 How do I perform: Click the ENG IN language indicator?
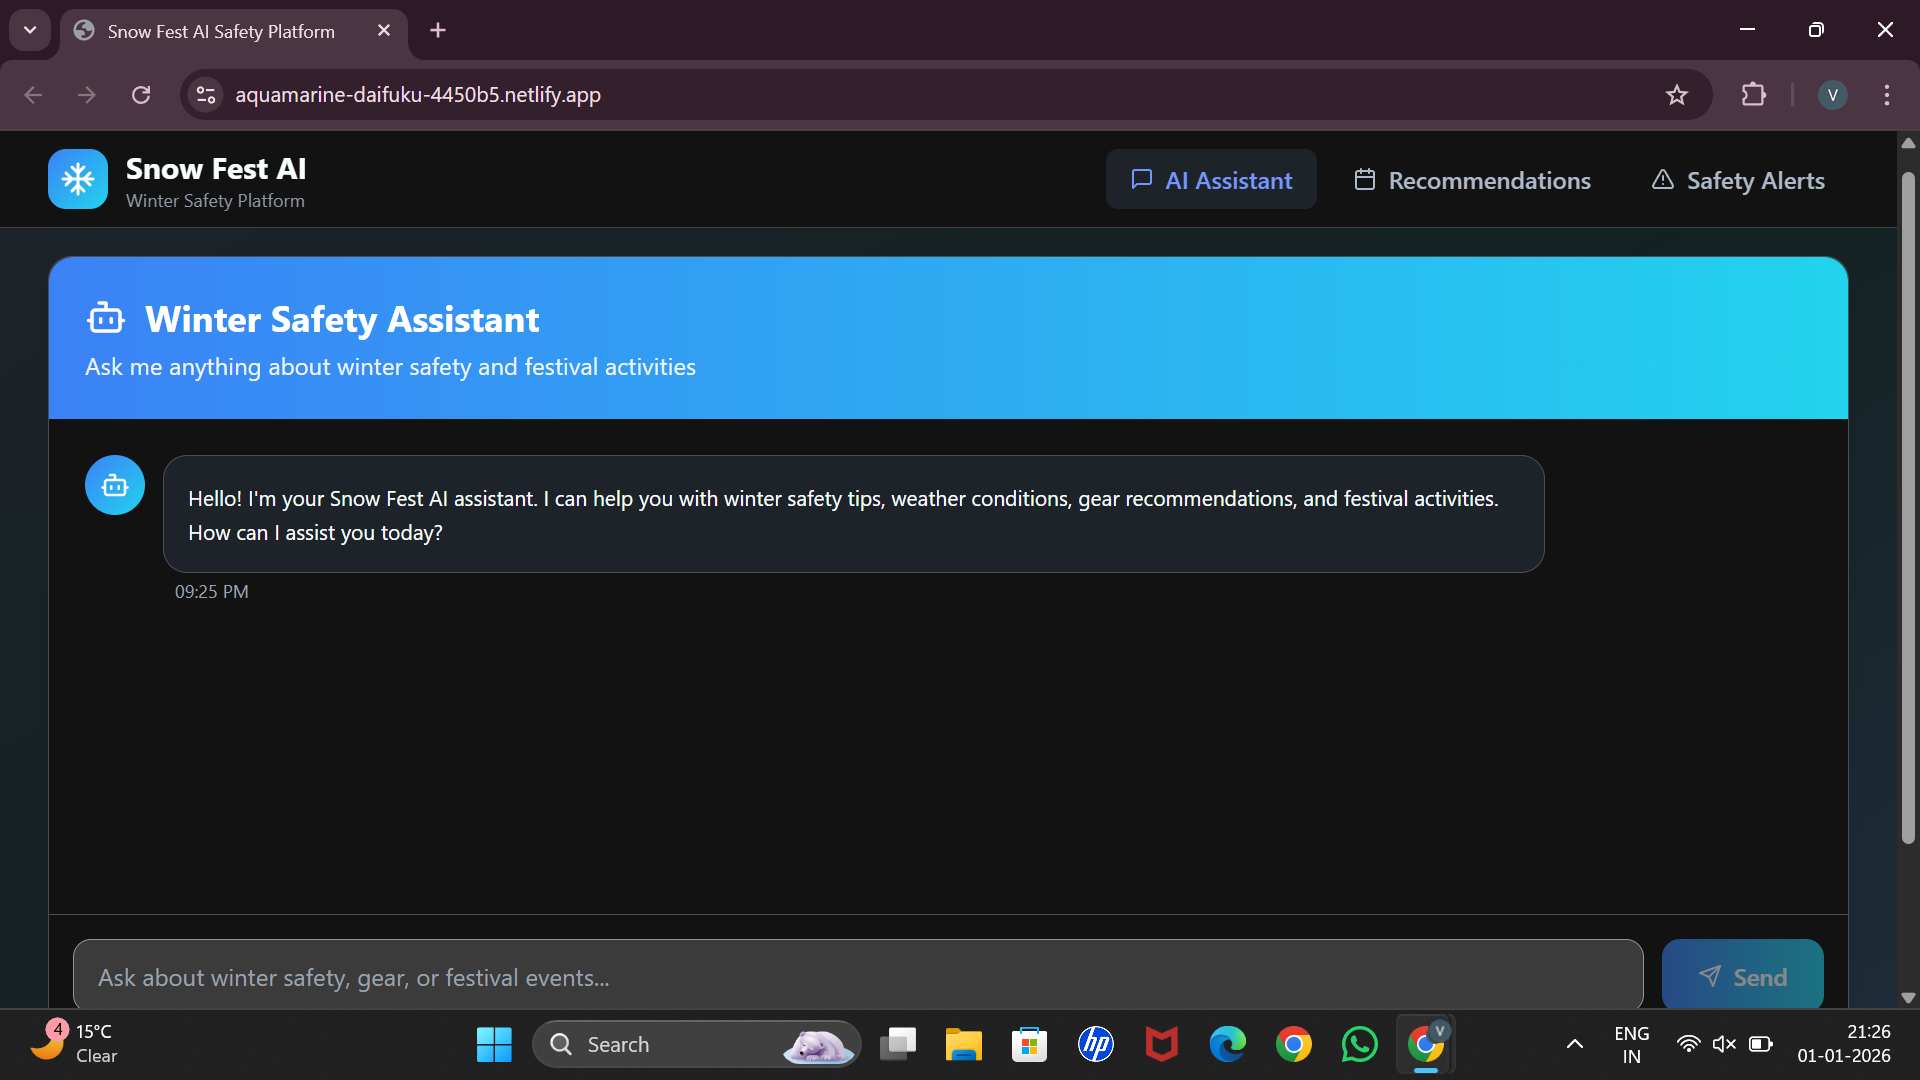1632,1045
